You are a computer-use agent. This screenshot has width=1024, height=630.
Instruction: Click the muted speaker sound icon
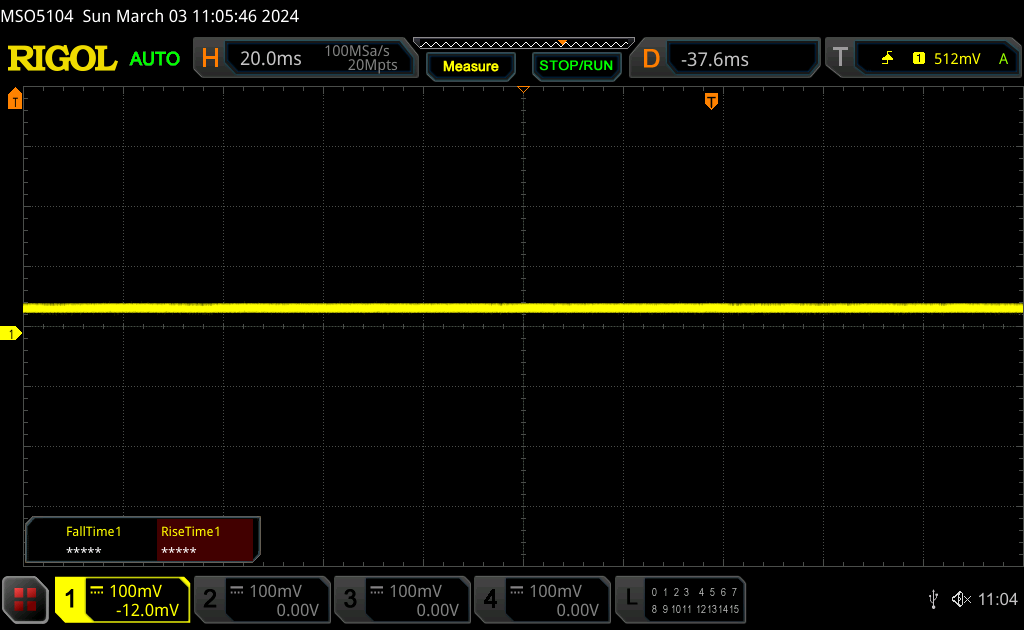point(961,599)
